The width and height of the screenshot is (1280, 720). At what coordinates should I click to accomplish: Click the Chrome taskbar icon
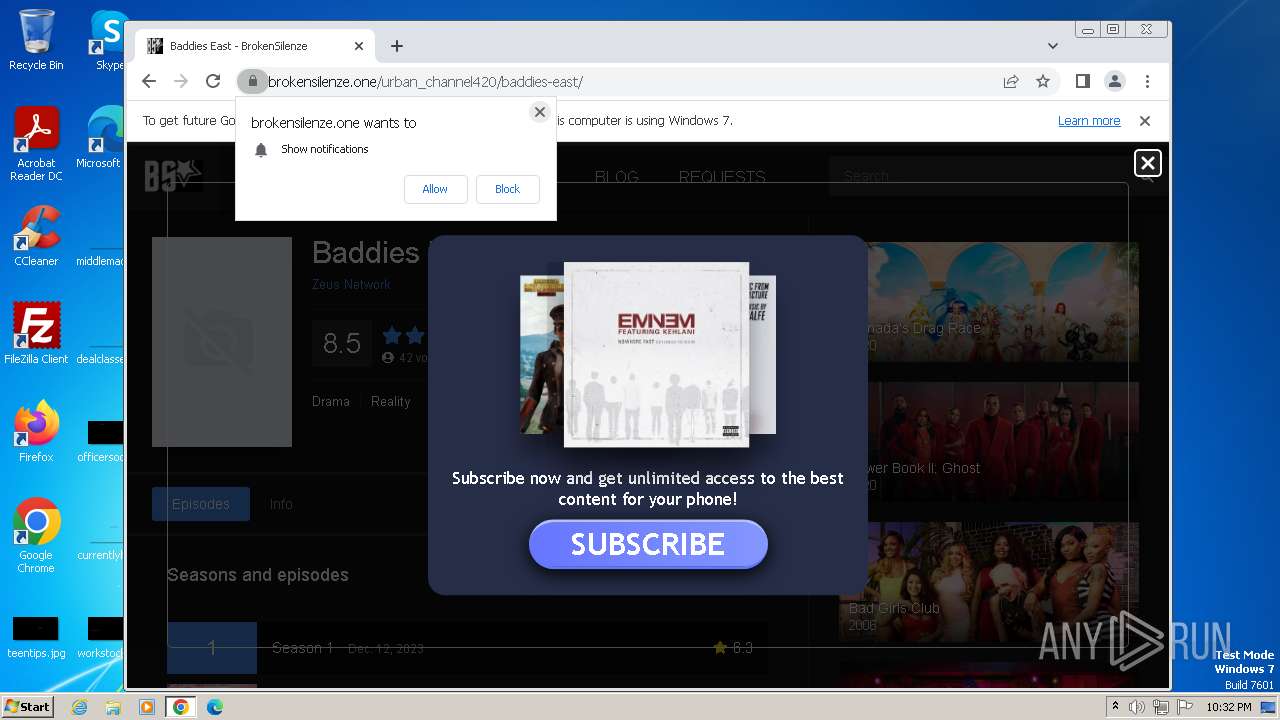(x=181, y=707)
